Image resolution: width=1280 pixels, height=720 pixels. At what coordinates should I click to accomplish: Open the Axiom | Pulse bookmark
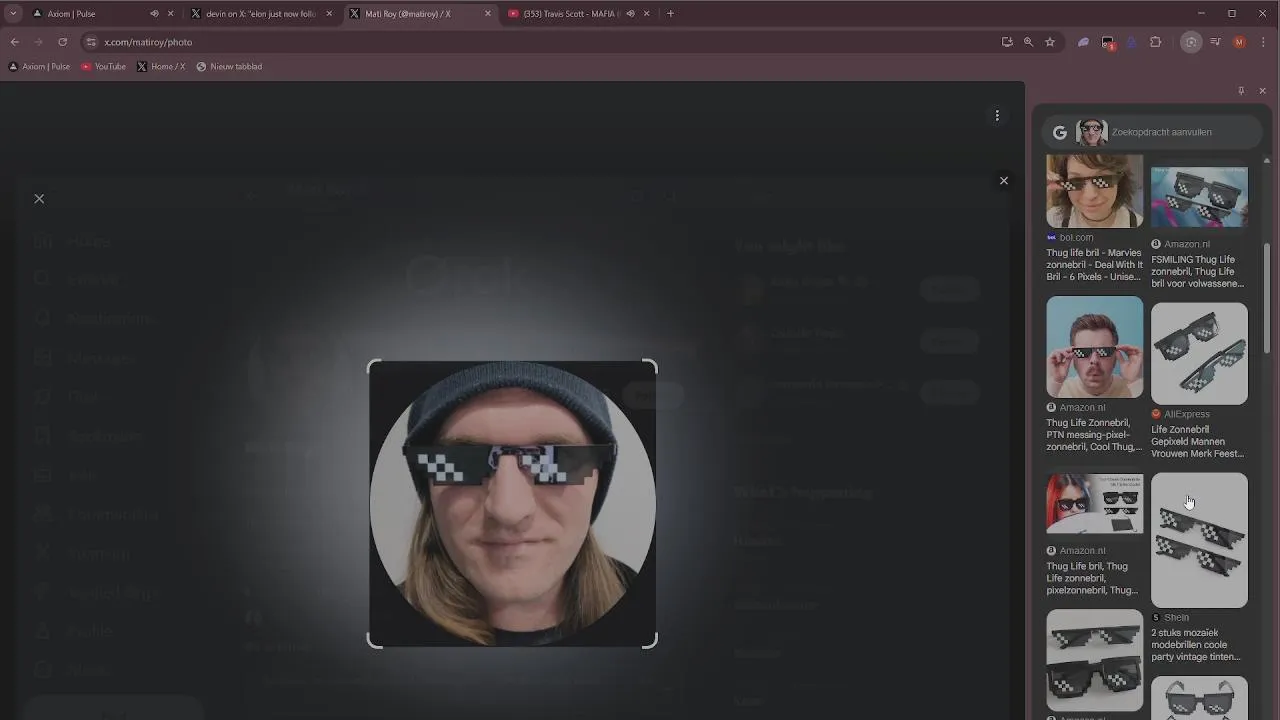coord(39,67)
